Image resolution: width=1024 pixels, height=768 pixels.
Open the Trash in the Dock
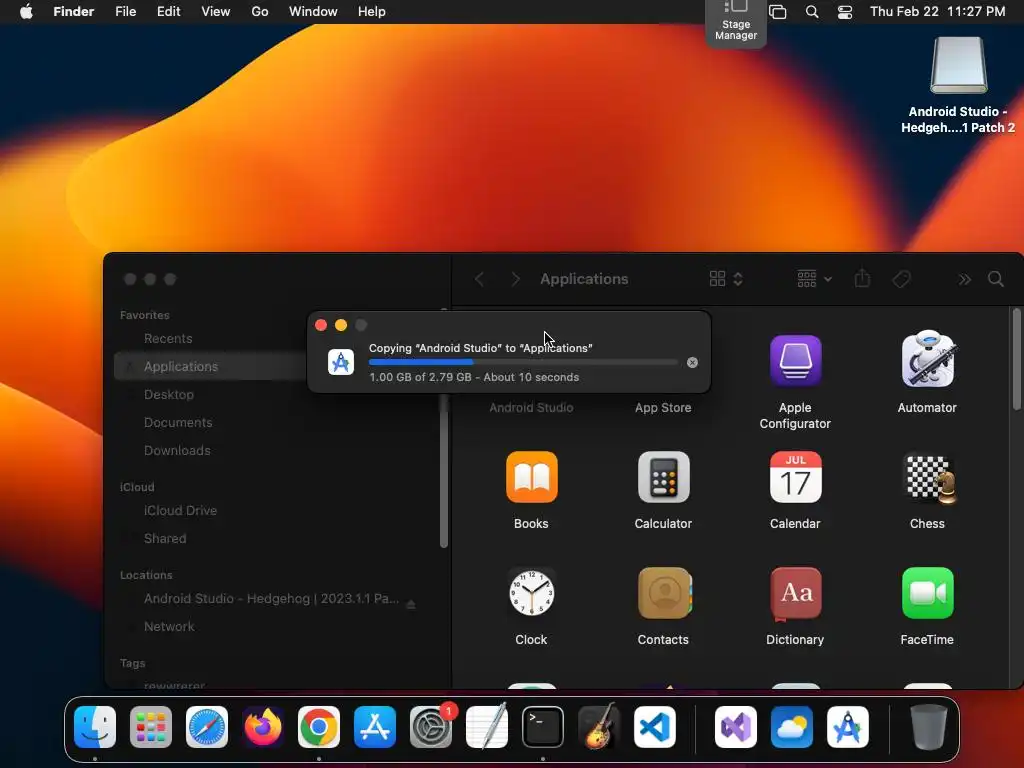pyautogui.click(x=929, y=727)
